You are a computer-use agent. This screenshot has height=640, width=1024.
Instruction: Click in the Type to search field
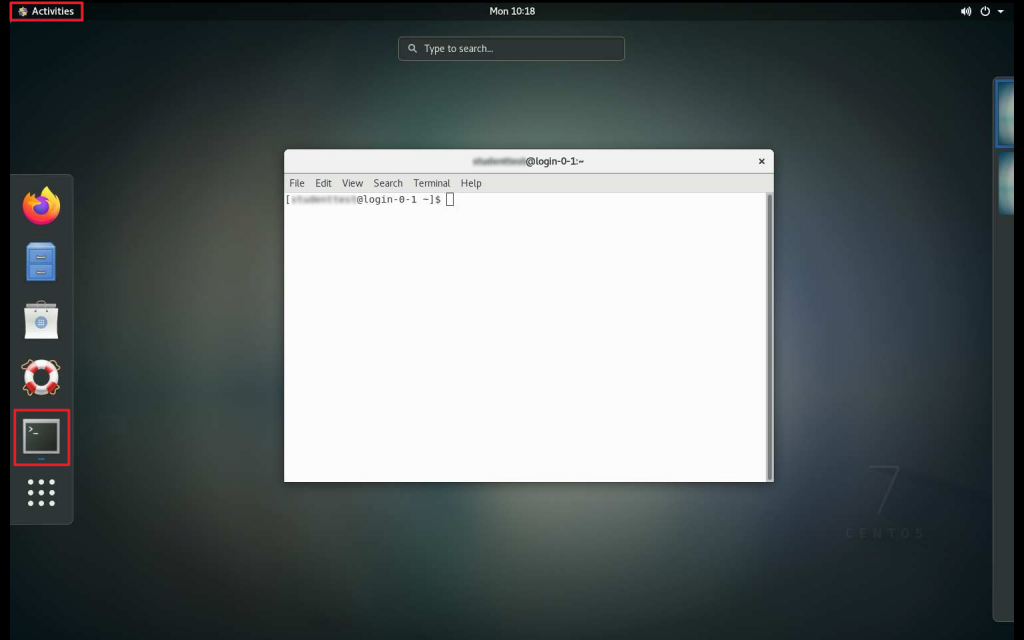511,48
